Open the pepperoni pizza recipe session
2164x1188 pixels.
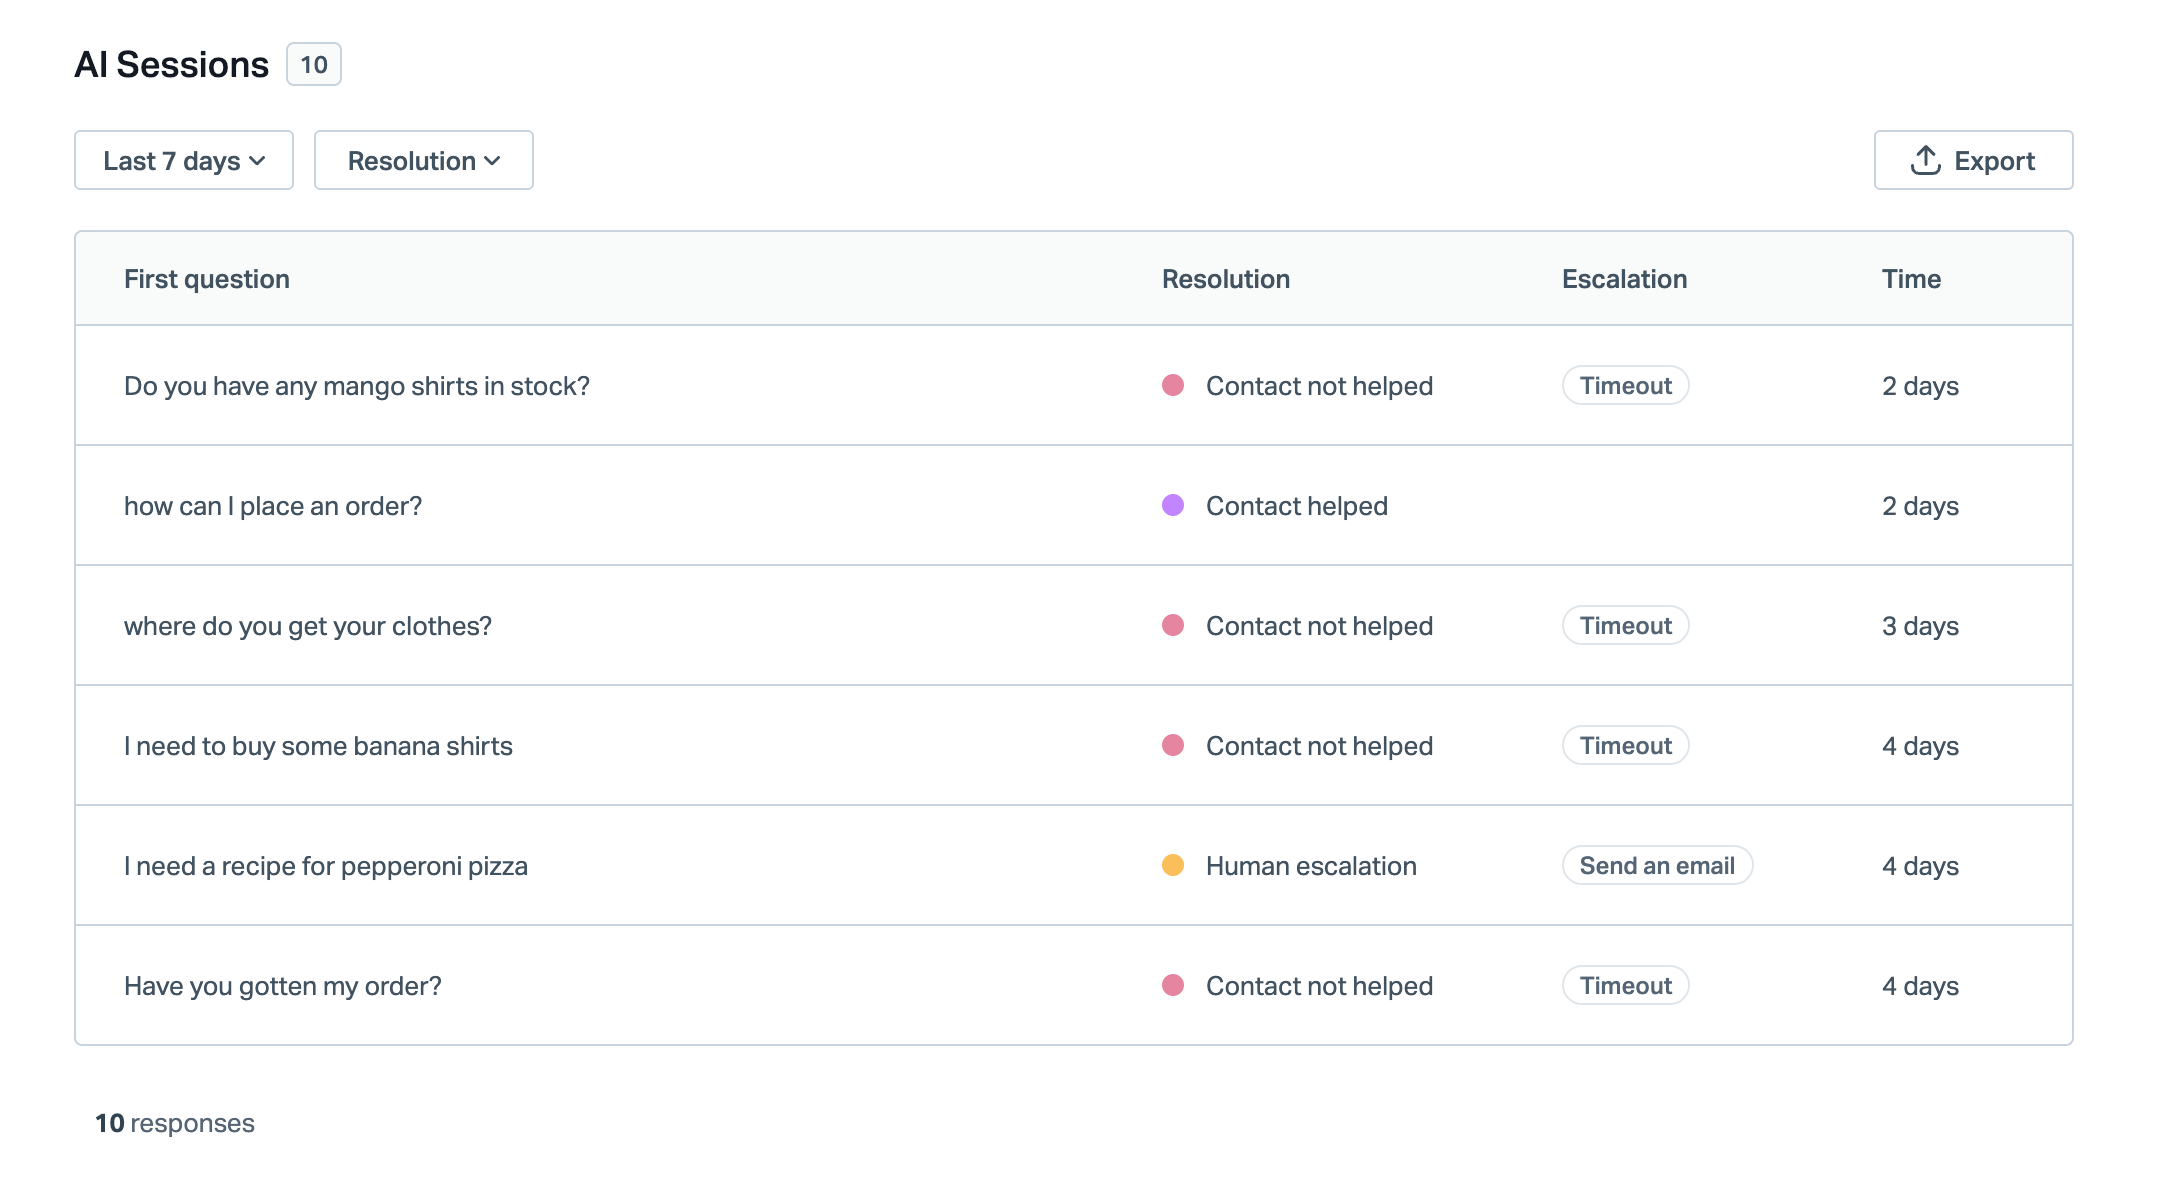[x=1074, y=865]
